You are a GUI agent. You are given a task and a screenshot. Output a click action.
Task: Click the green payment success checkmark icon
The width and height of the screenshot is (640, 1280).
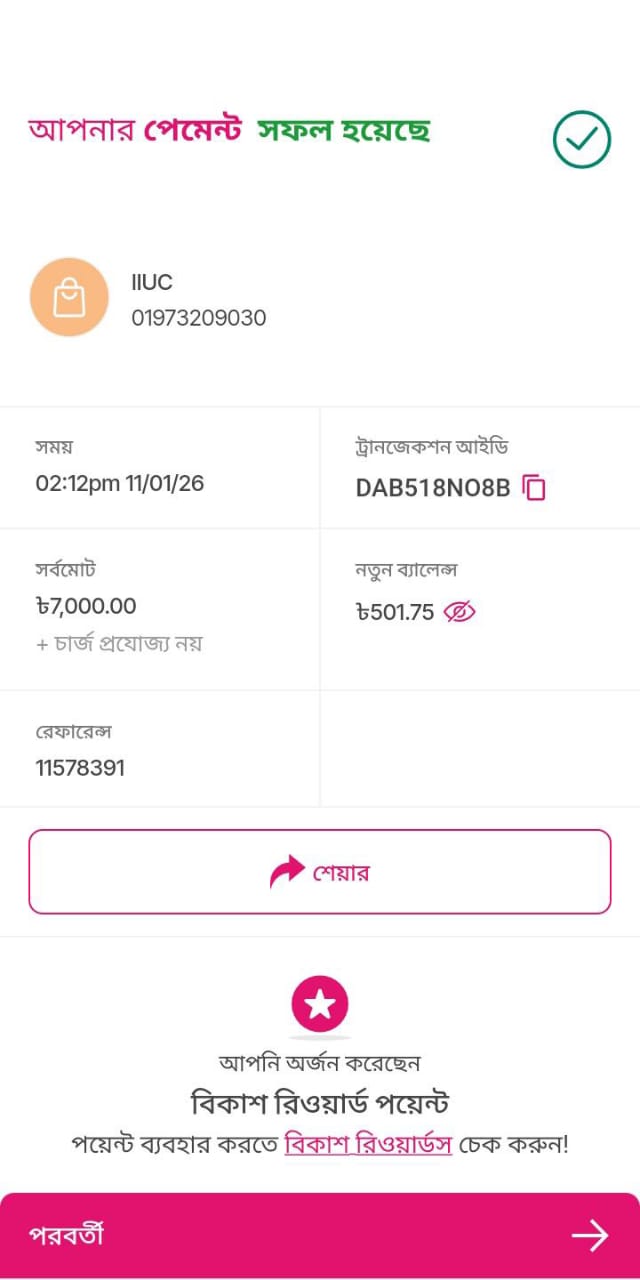581,139
